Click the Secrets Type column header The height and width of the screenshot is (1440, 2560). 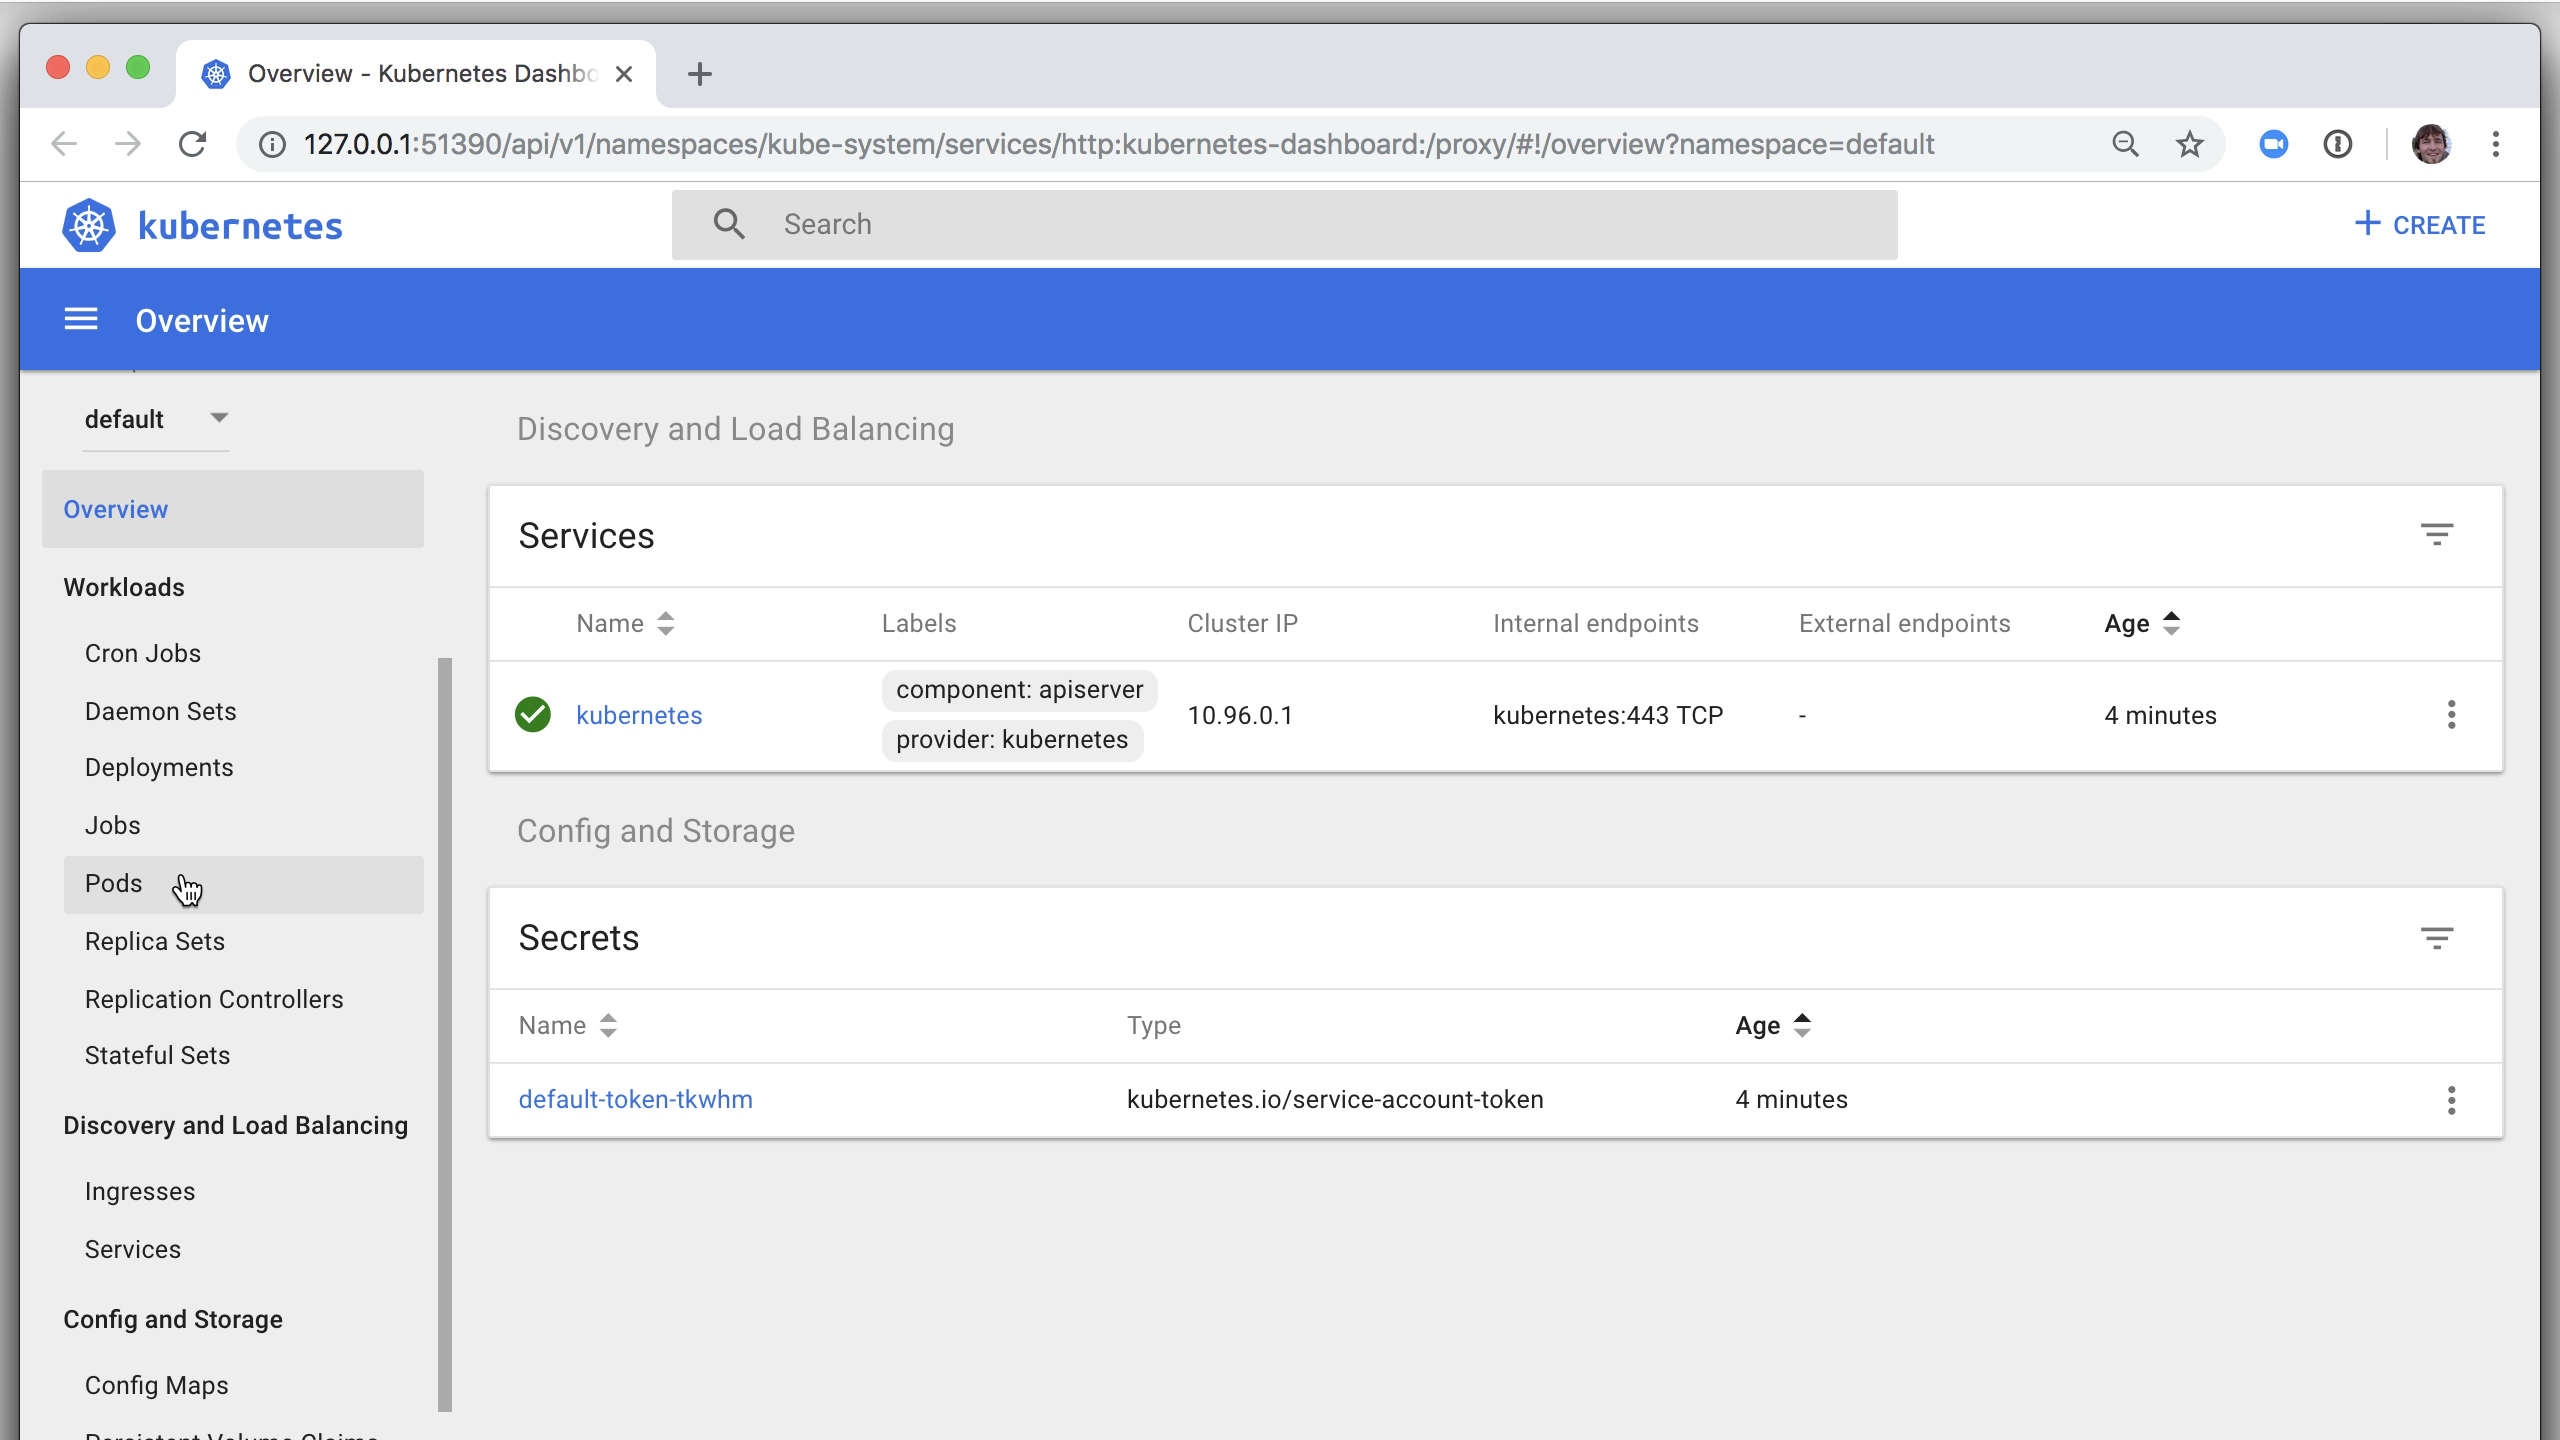tap(1154, 1026)
